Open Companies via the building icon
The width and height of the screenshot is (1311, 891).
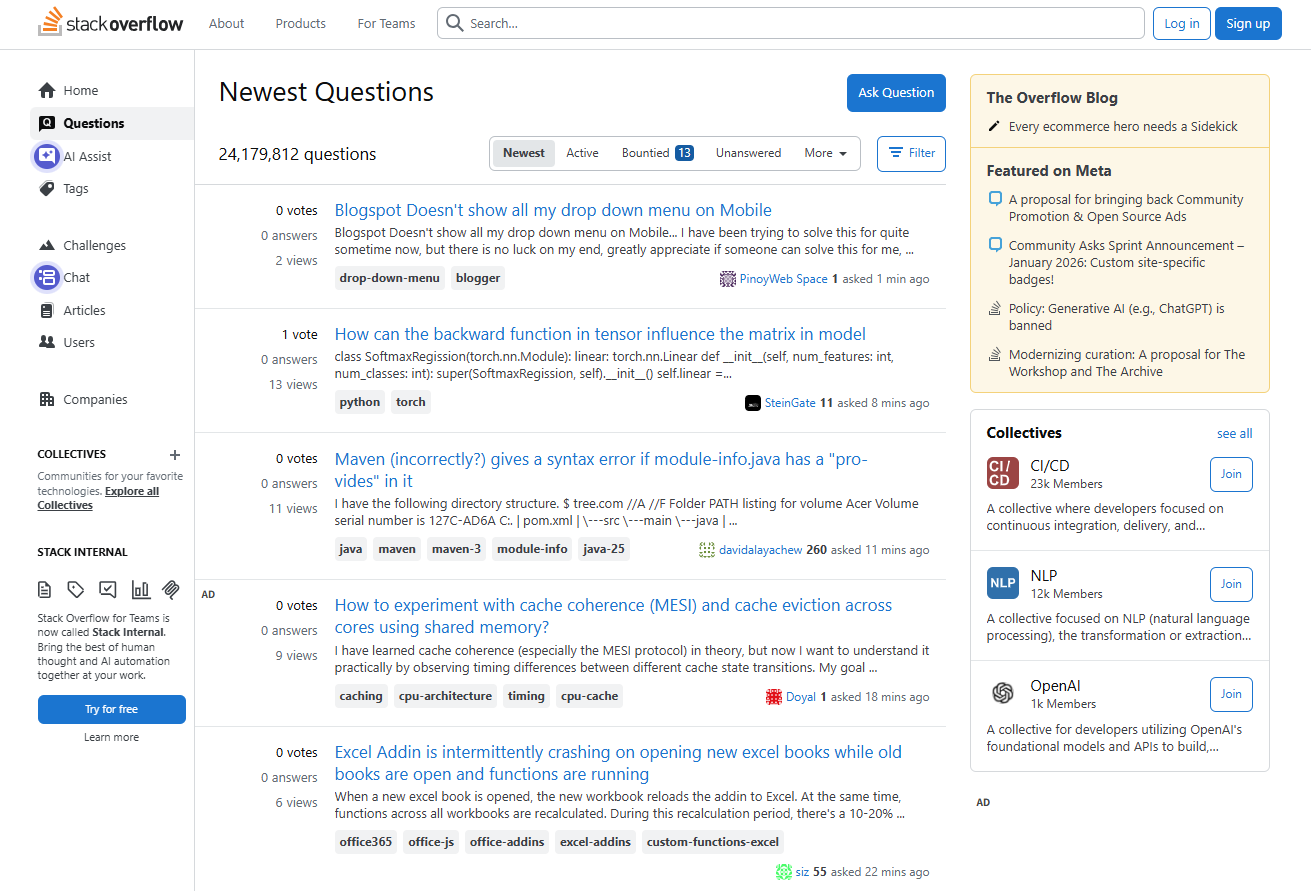(x=46, y=399)
